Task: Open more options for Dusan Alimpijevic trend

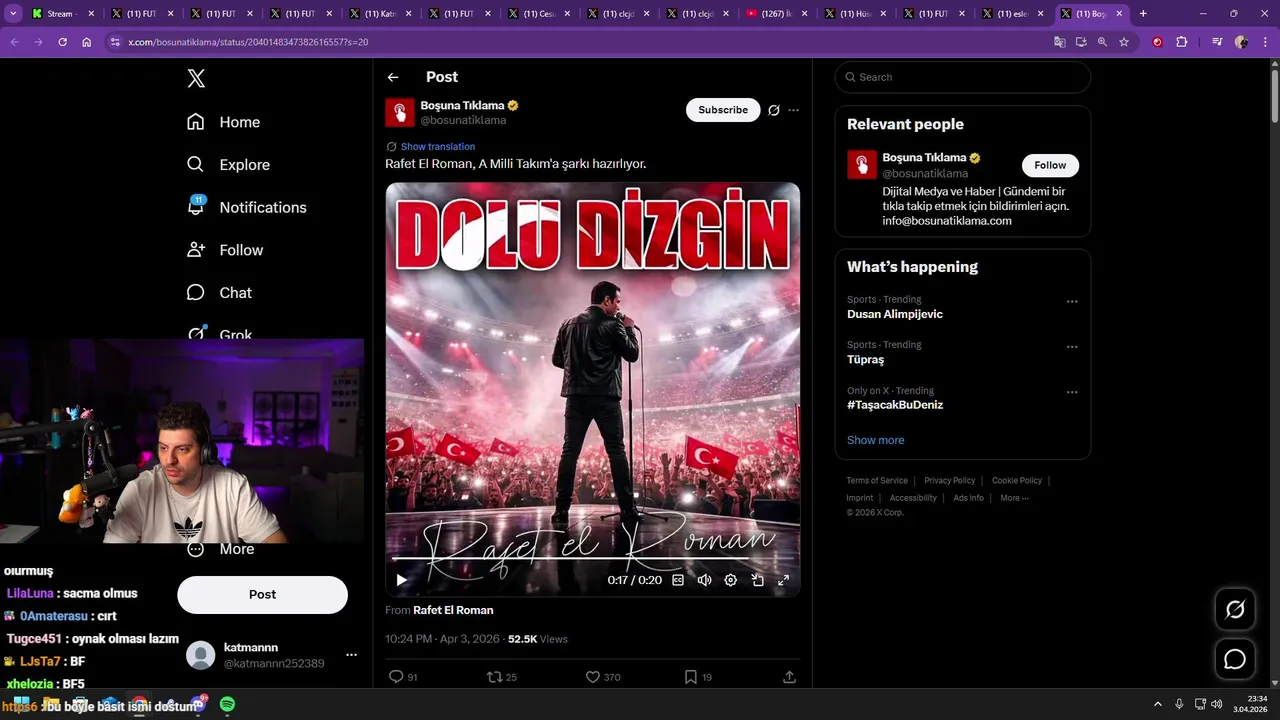Action: click(1072, 301)
